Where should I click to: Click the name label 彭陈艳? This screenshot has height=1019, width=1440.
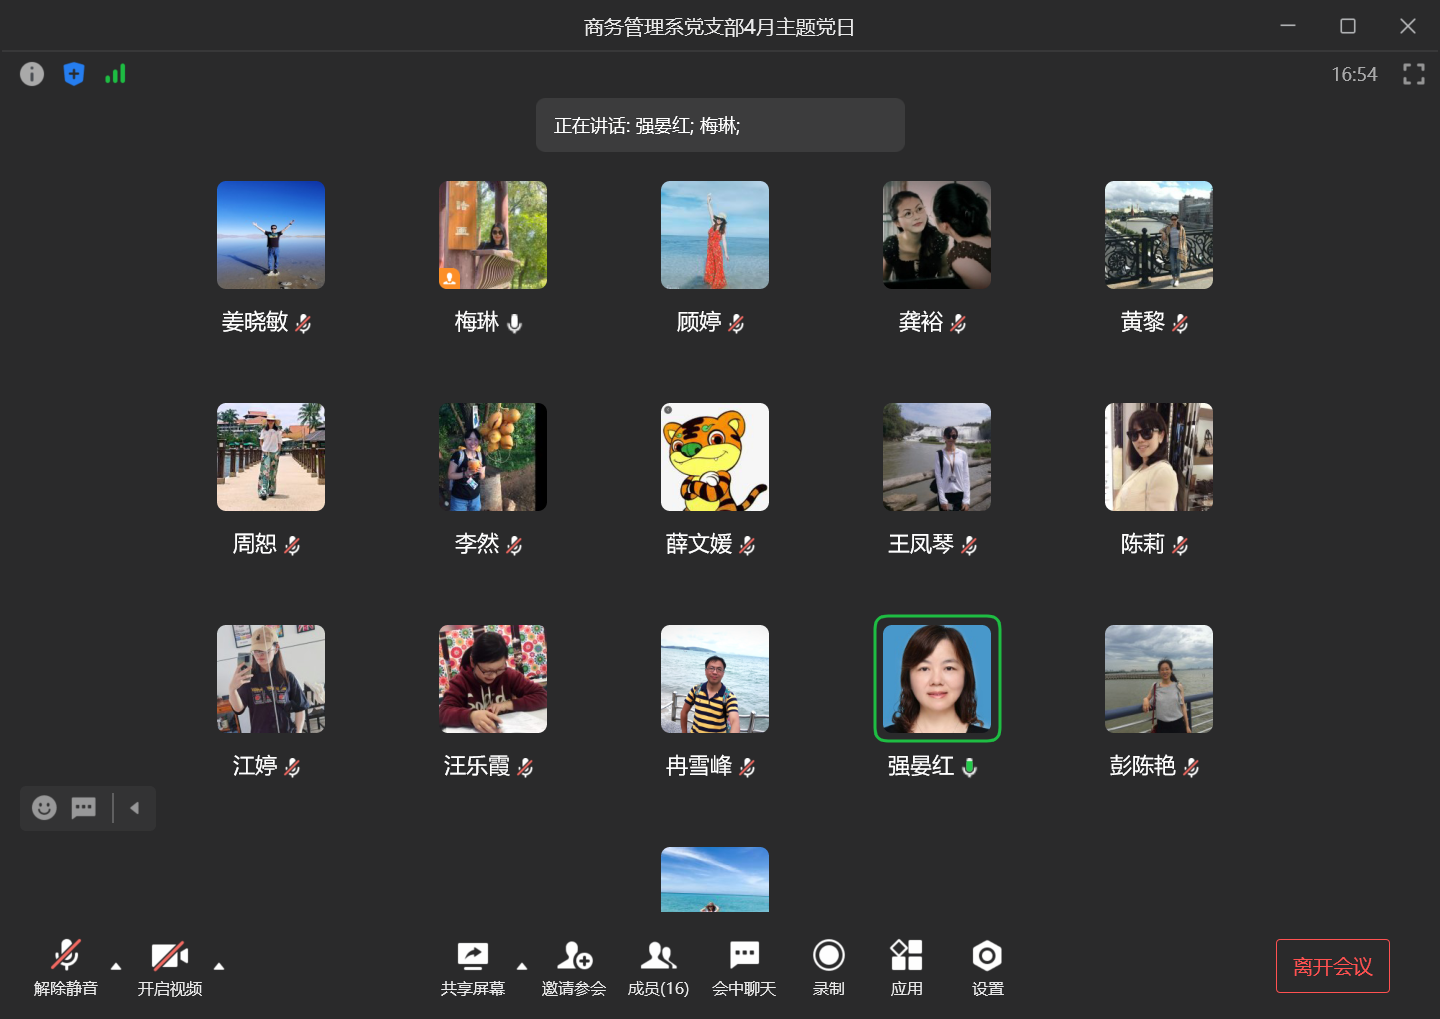(1143, 766)
